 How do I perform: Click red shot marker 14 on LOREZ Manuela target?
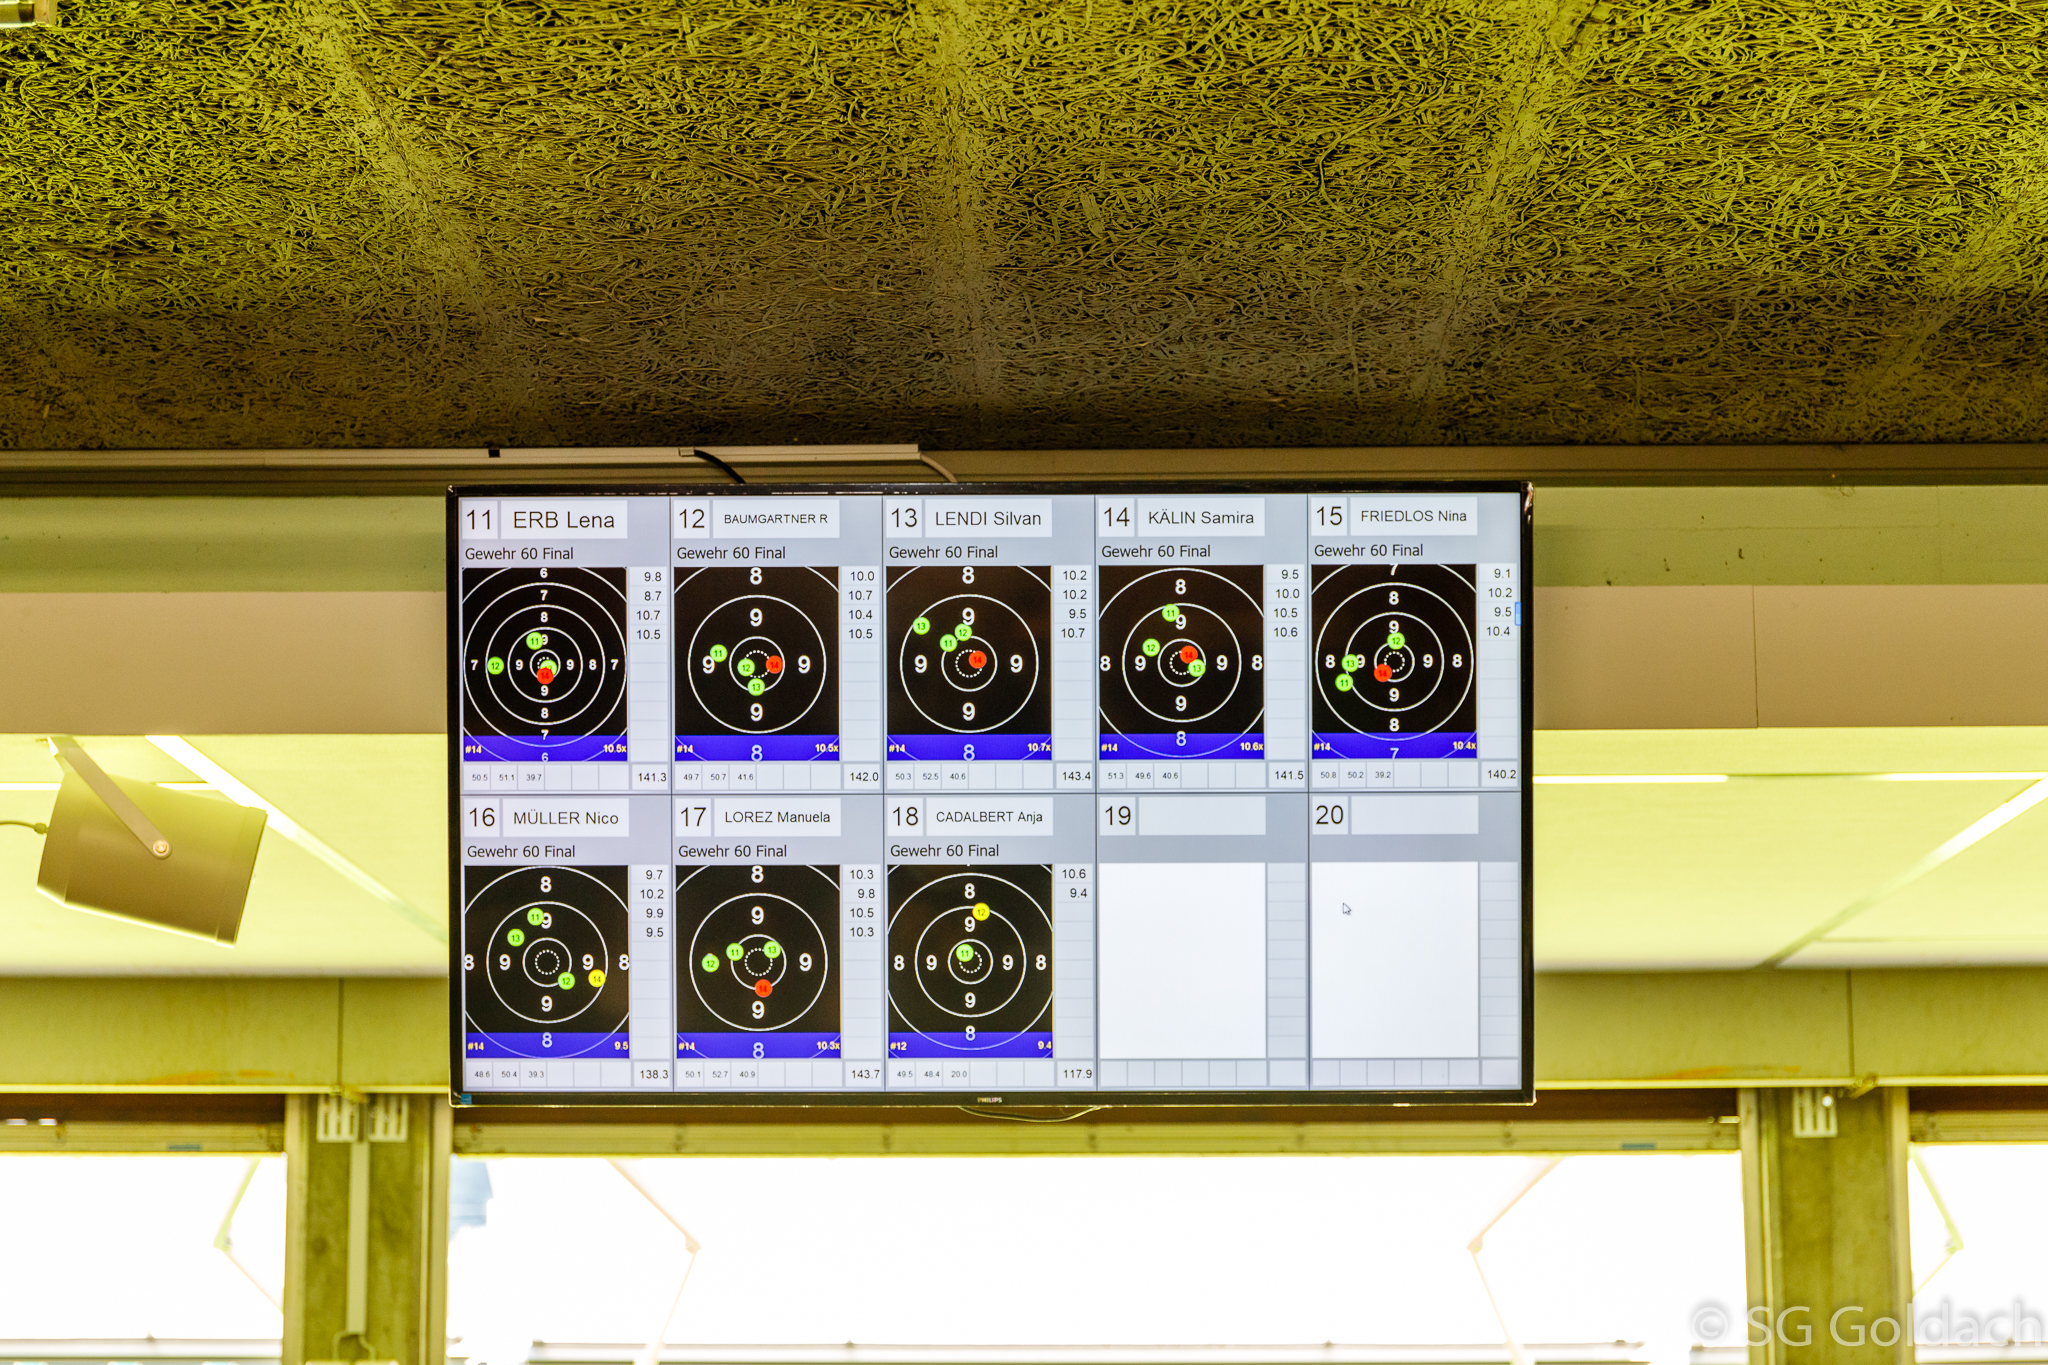coord(763,988)
